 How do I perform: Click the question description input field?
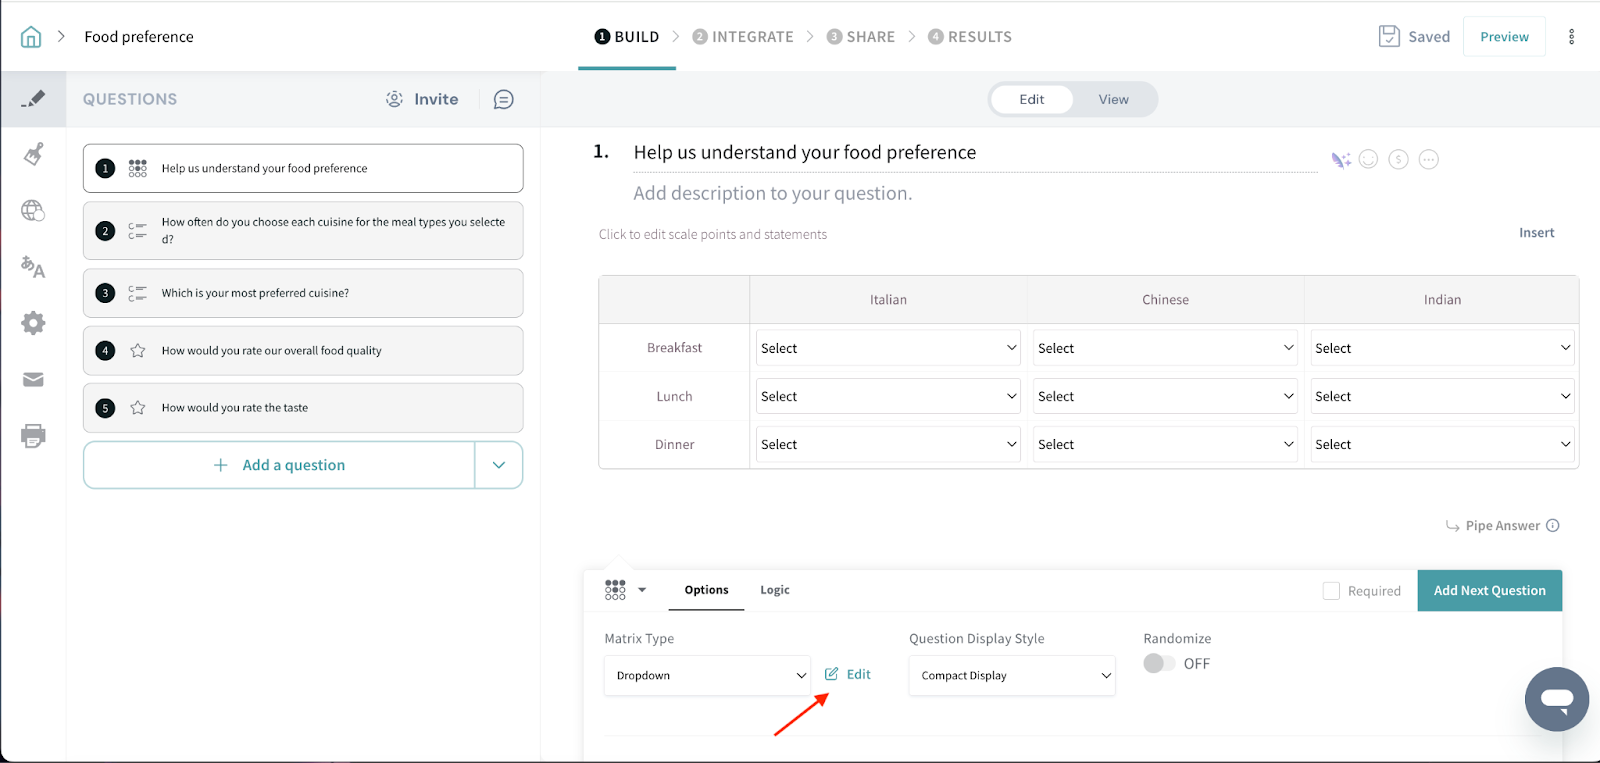[772, 193]
